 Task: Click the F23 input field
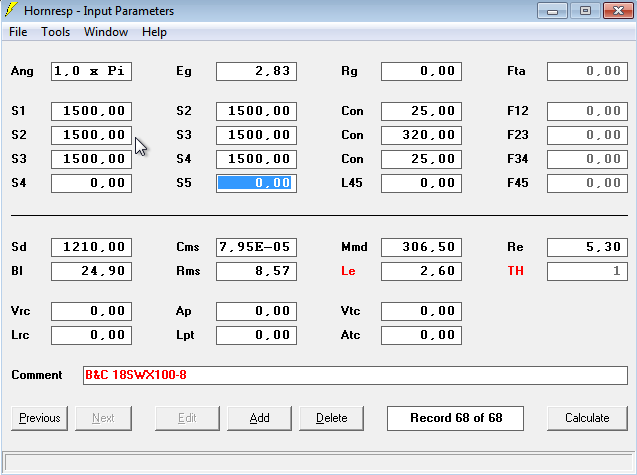click(587, 135)
